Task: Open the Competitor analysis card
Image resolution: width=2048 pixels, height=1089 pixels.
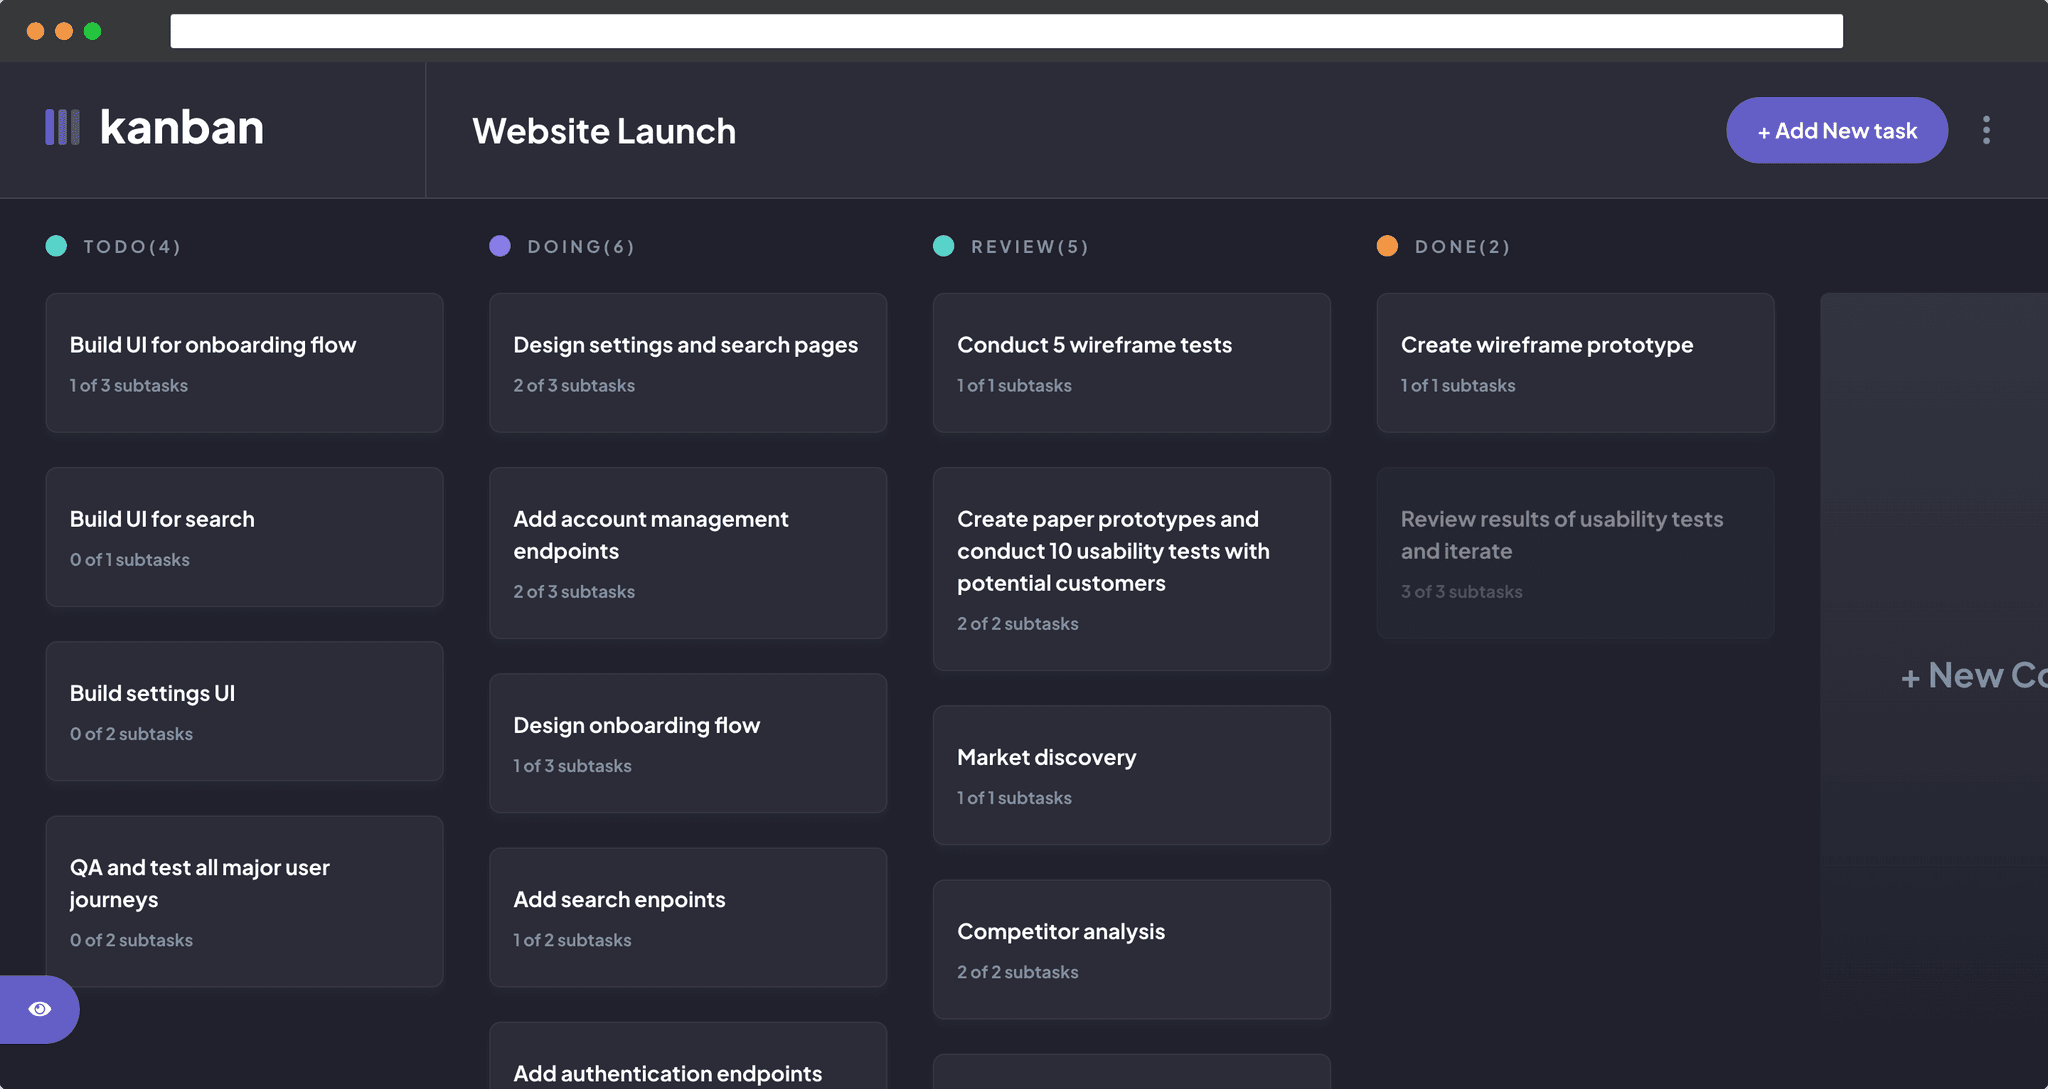Action: [x=1131, y=949]
